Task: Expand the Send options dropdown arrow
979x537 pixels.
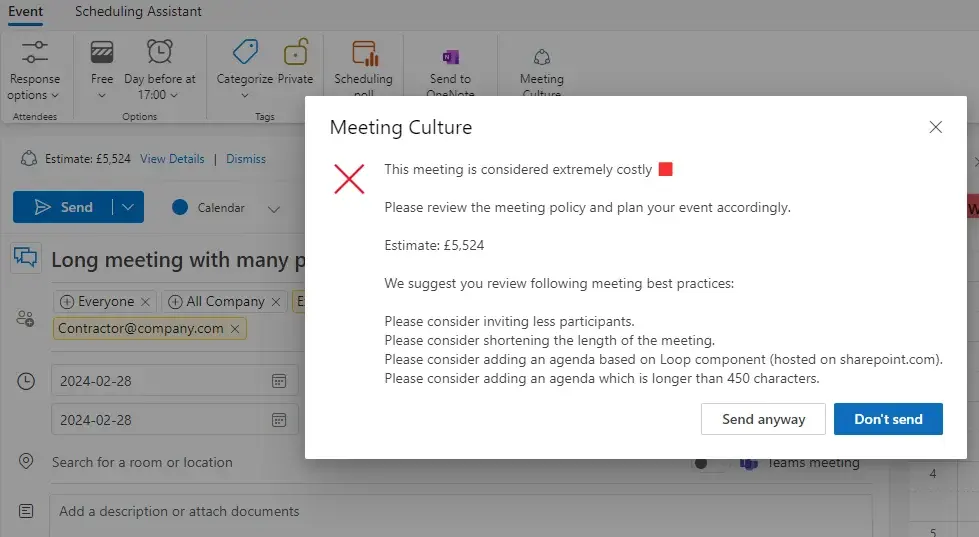Action: (x=128, y=207)
